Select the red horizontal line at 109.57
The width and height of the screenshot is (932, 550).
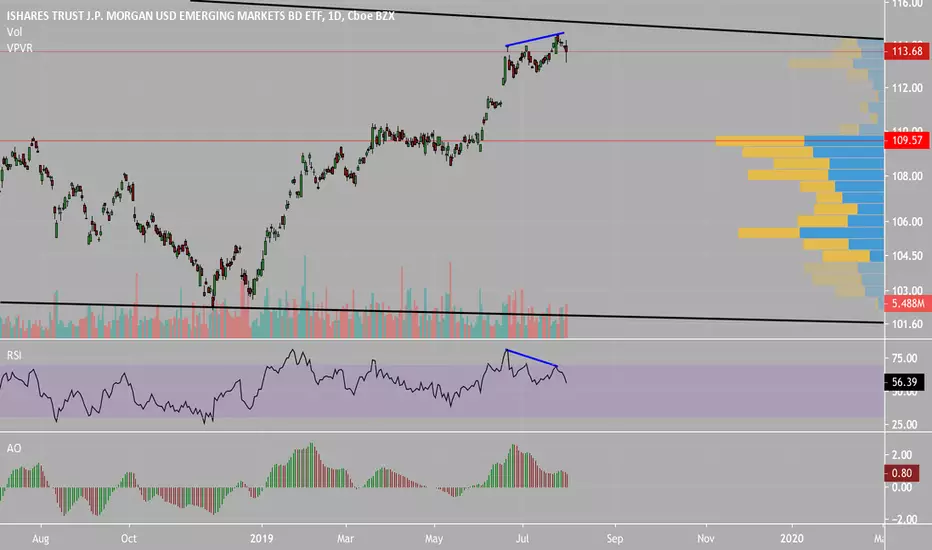(442, 141)
